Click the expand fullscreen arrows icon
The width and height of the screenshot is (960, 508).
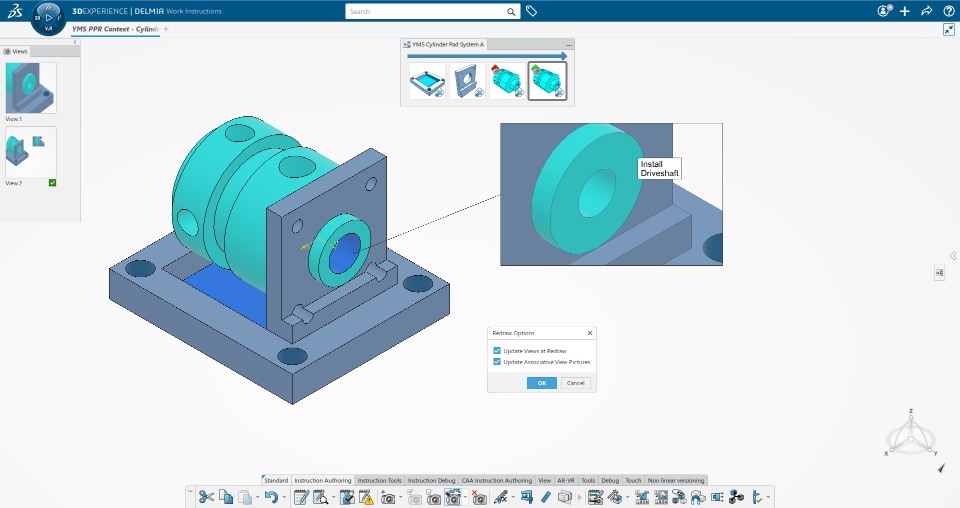949,29
